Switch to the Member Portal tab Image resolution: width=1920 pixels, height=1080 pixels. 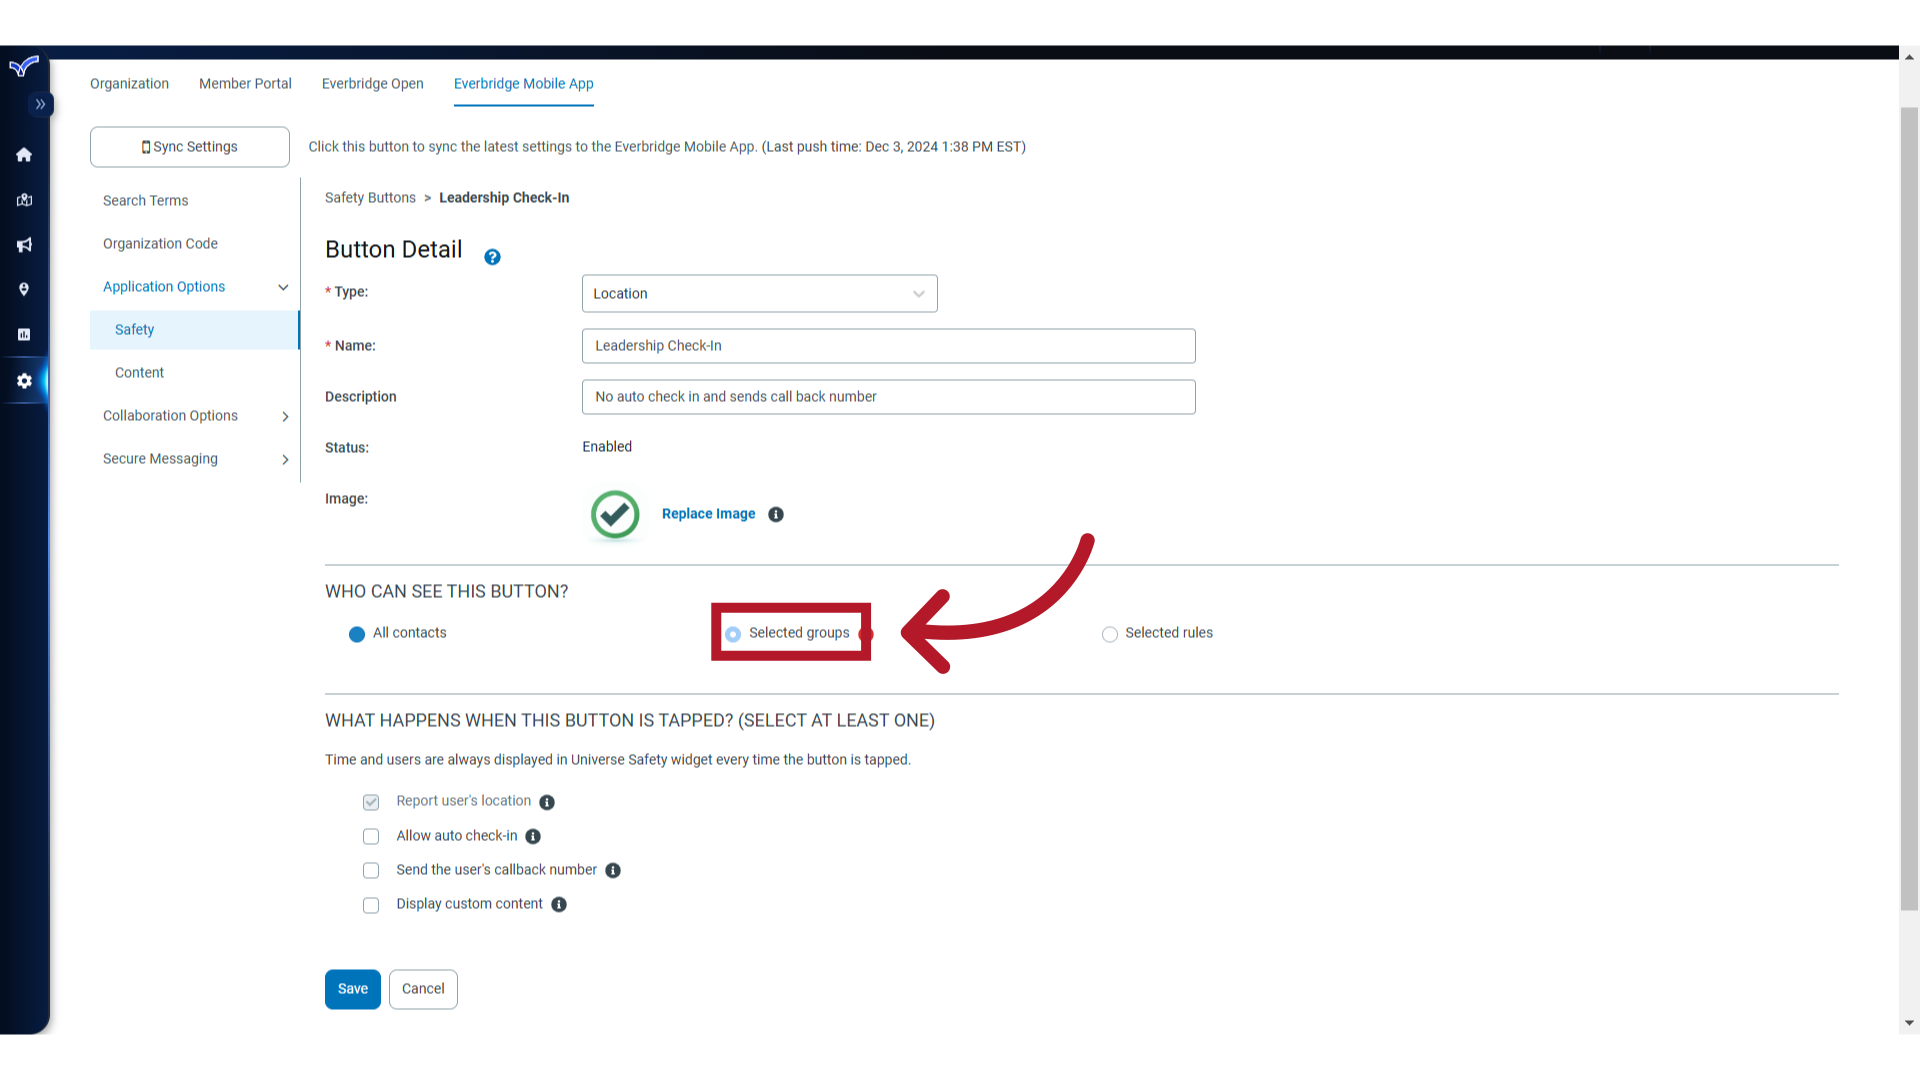click(245, 83)
